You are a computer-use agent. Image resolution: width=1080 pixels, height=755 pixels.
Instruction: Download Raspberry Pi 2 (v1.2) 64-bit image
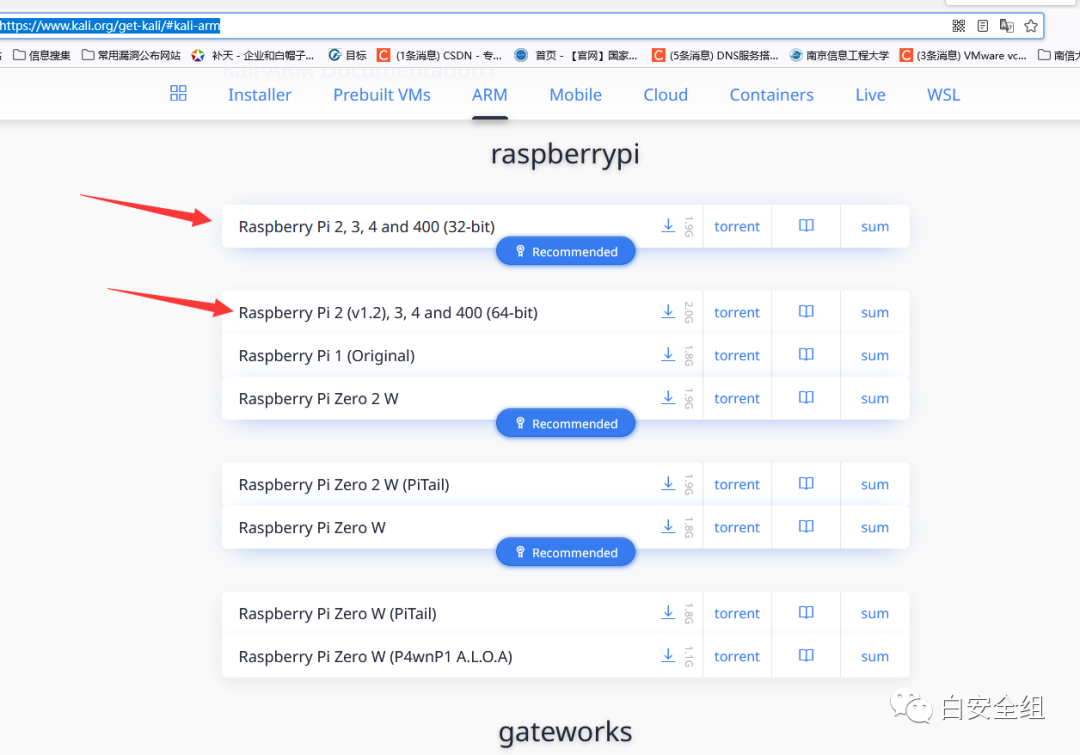pos(668,311)
